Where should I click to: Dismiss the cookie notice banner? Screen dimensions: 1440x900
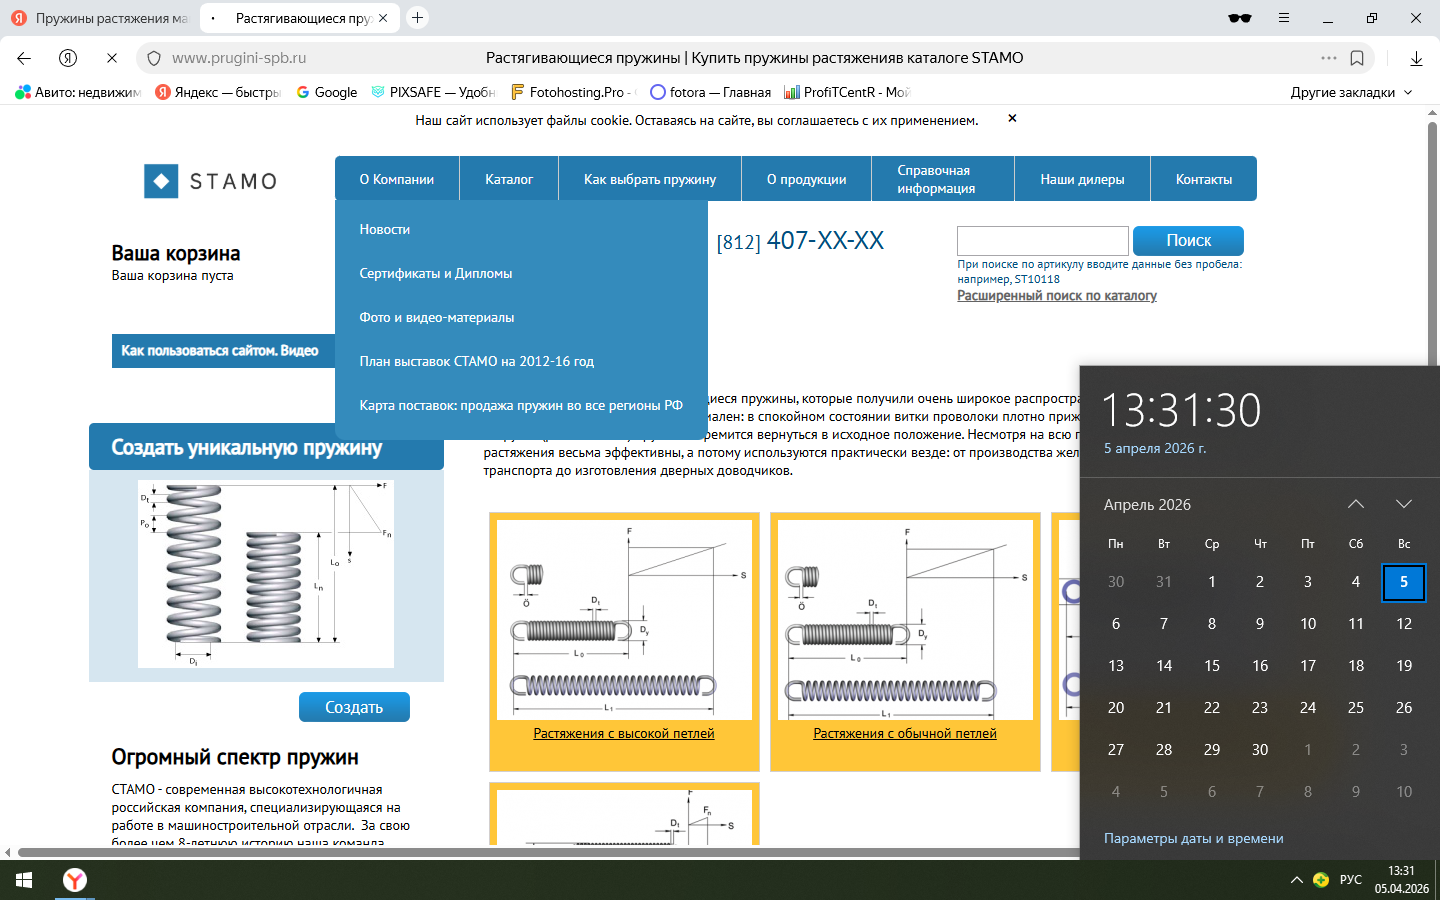click(1012, 118)
